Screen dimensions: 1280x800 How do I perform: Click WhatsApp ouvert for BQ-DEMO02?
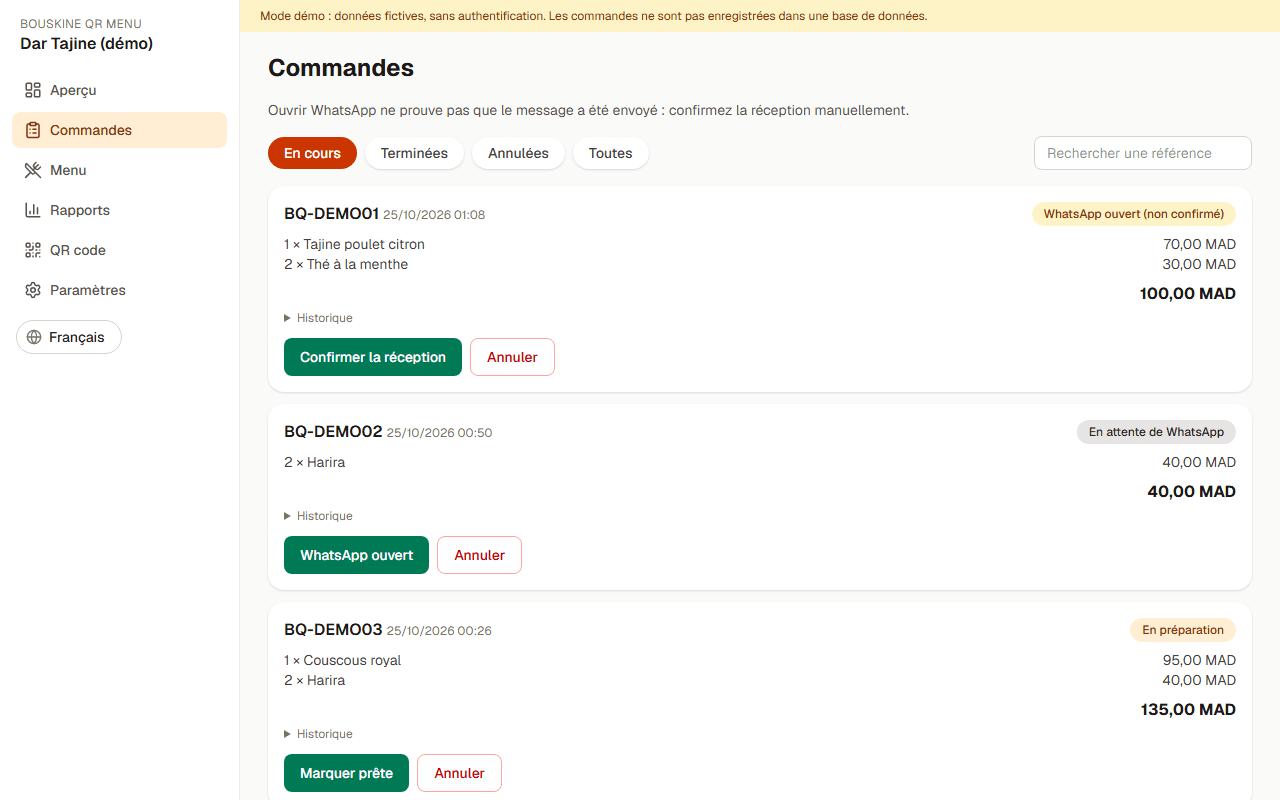(x=356, y=555)
